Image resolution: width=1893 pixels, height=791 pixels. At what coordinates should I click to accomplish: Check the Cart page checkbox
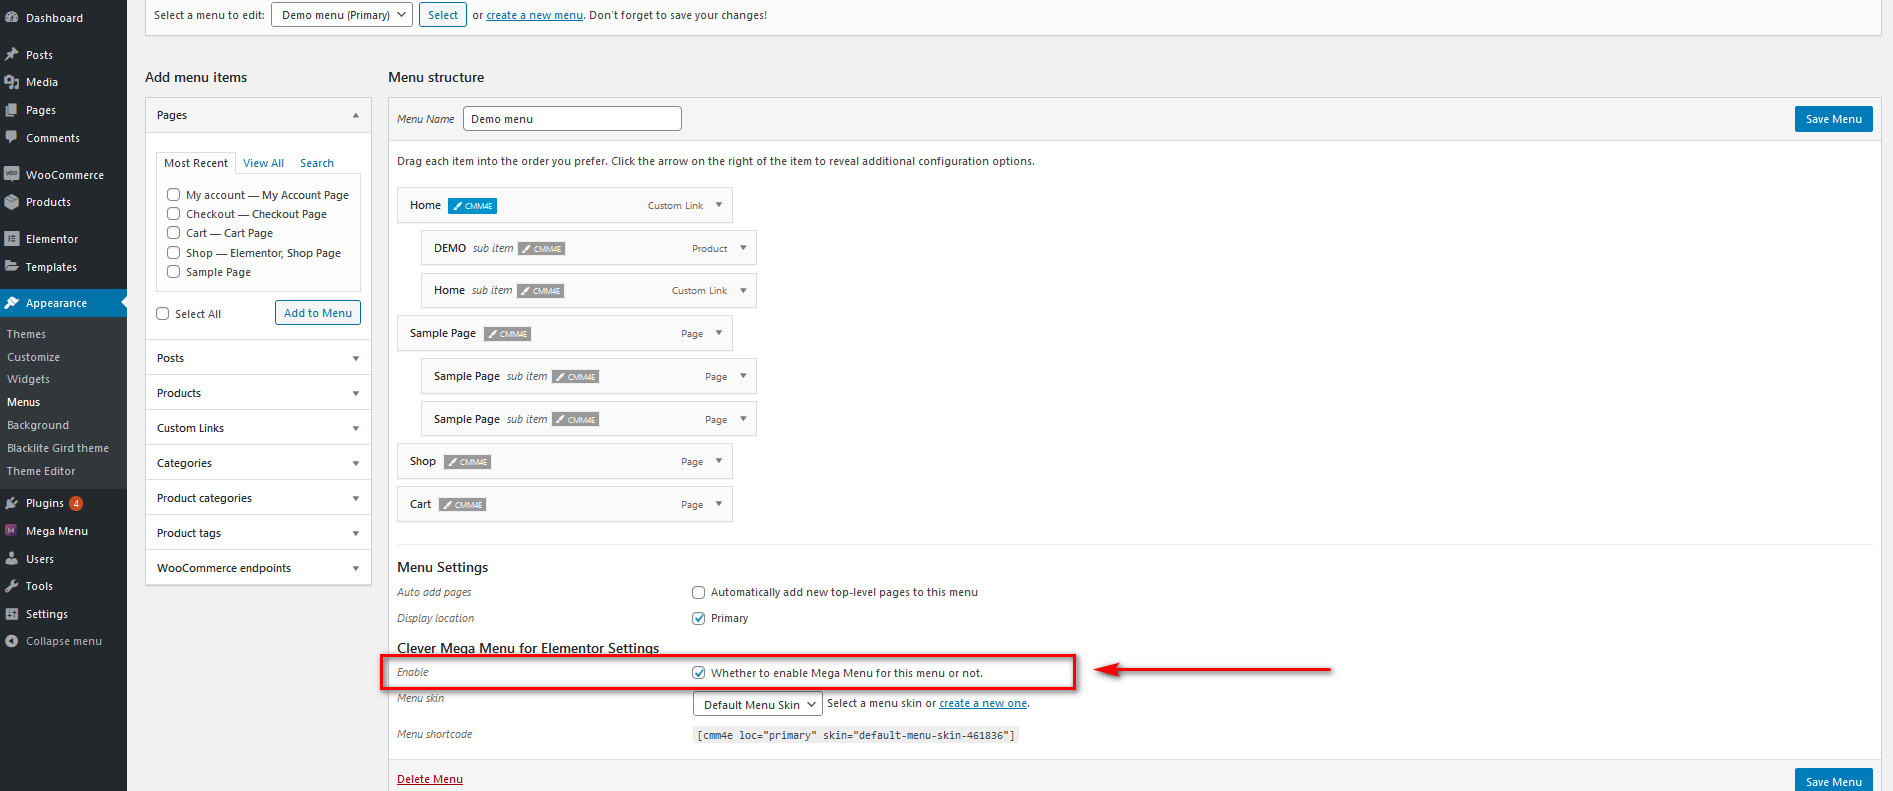tap(174, 233)
